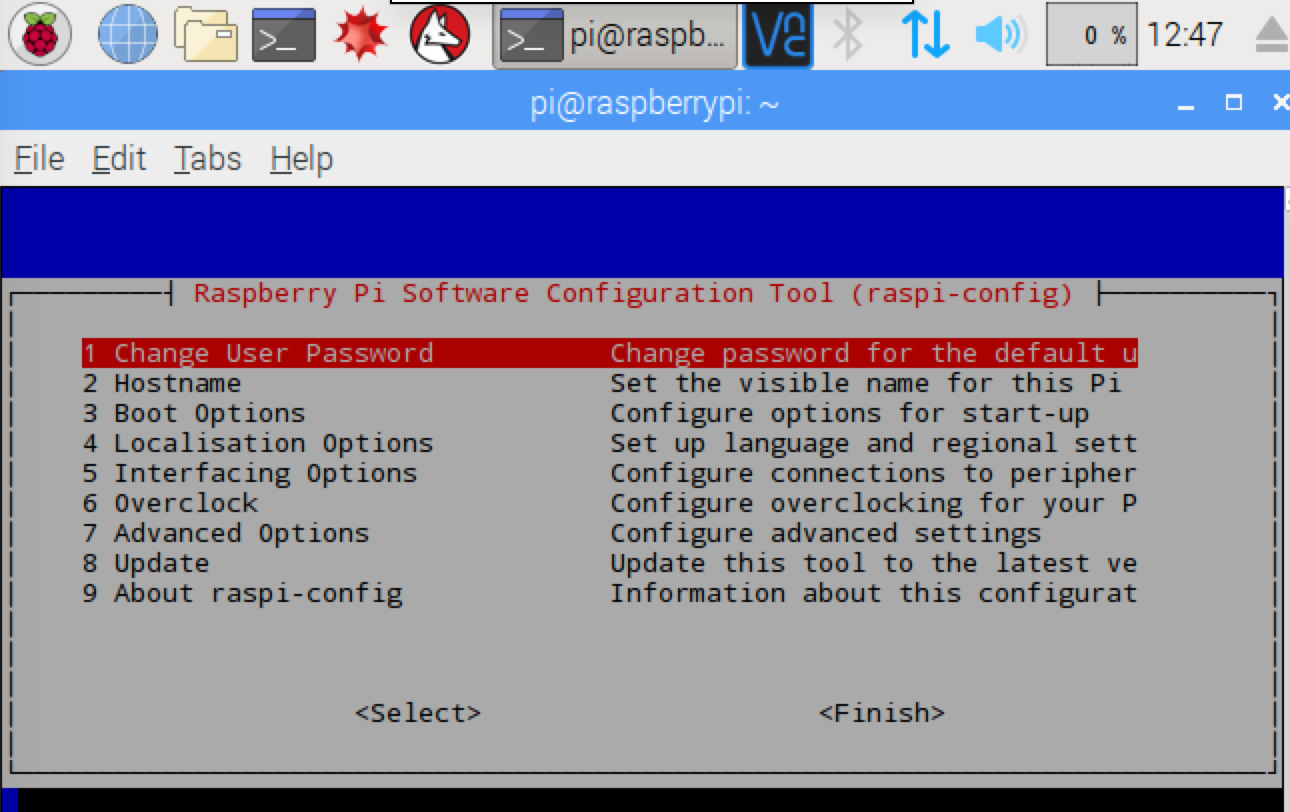Click the eject icon in the panel
Viewport: 1290px width, 812px height.
click(1270, 36)
